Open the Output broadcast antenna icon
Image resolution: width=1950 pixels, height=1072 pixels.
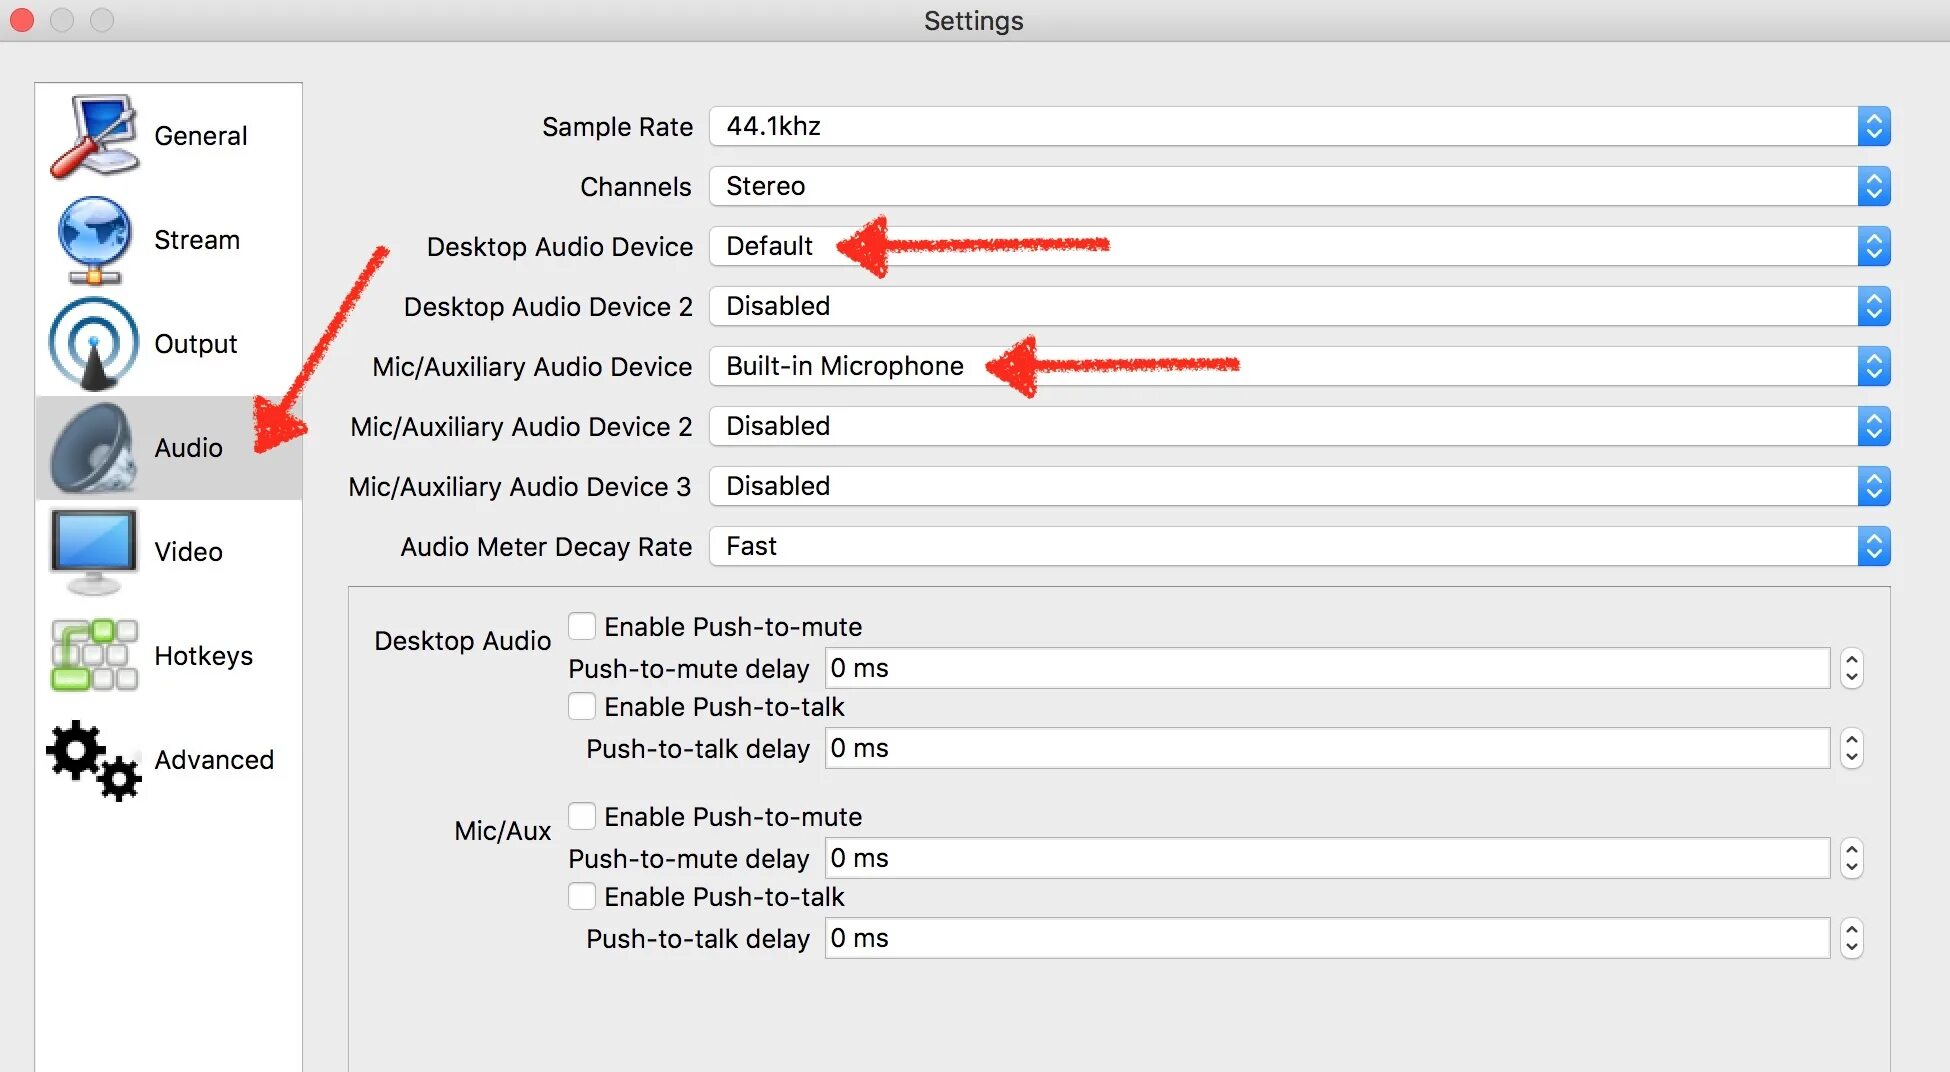(94, 344)
